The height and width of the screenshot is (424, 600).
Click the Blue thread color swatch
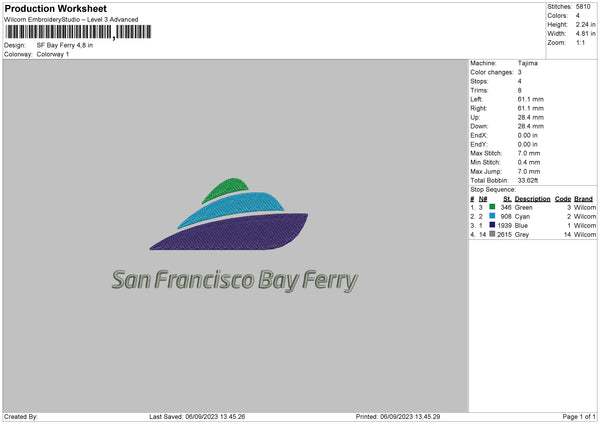tap(492, 225)
